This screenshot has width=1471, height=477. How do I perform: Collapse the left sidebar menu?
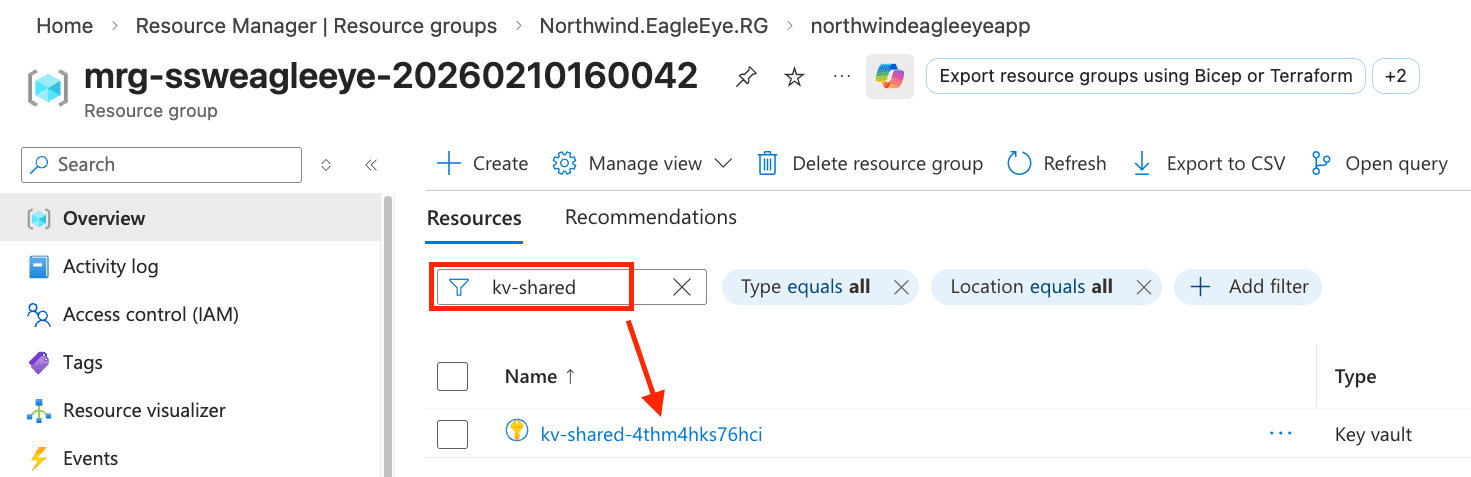point(371,165)
